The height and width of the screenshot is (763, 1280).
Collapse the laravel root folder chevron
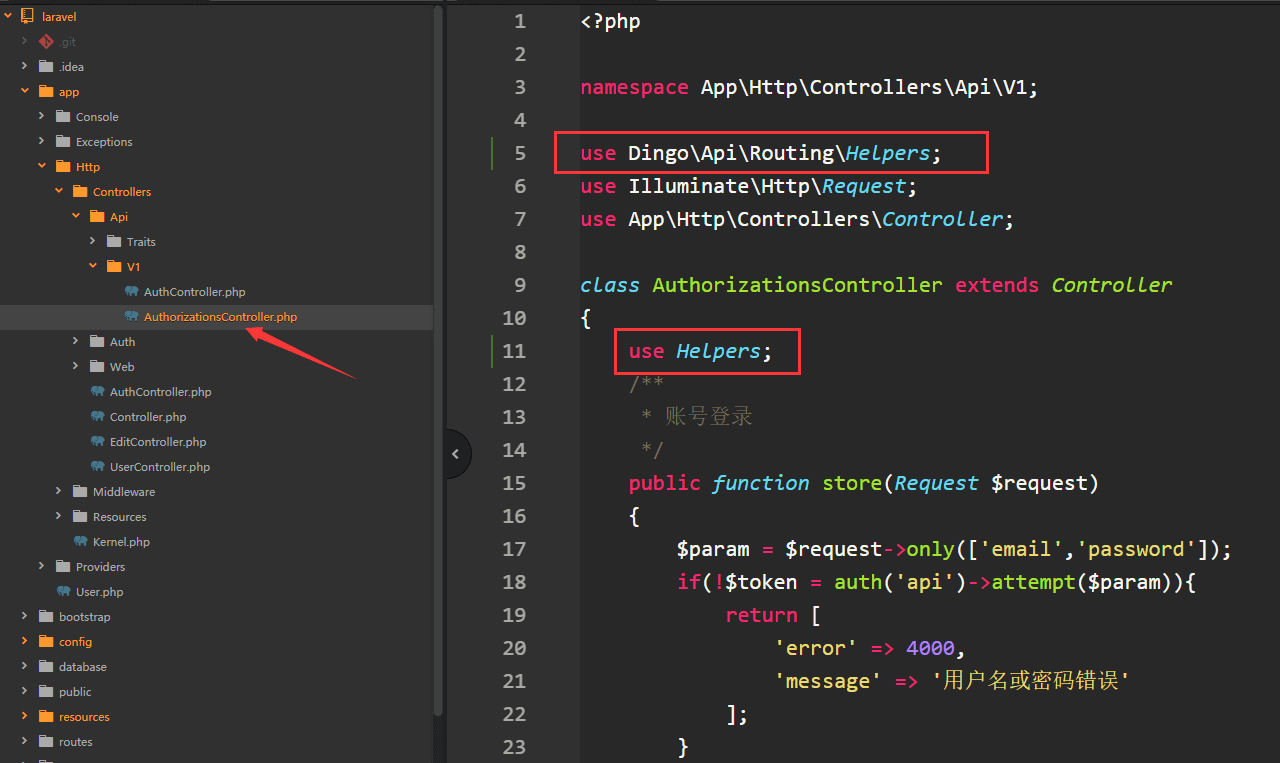7,17
